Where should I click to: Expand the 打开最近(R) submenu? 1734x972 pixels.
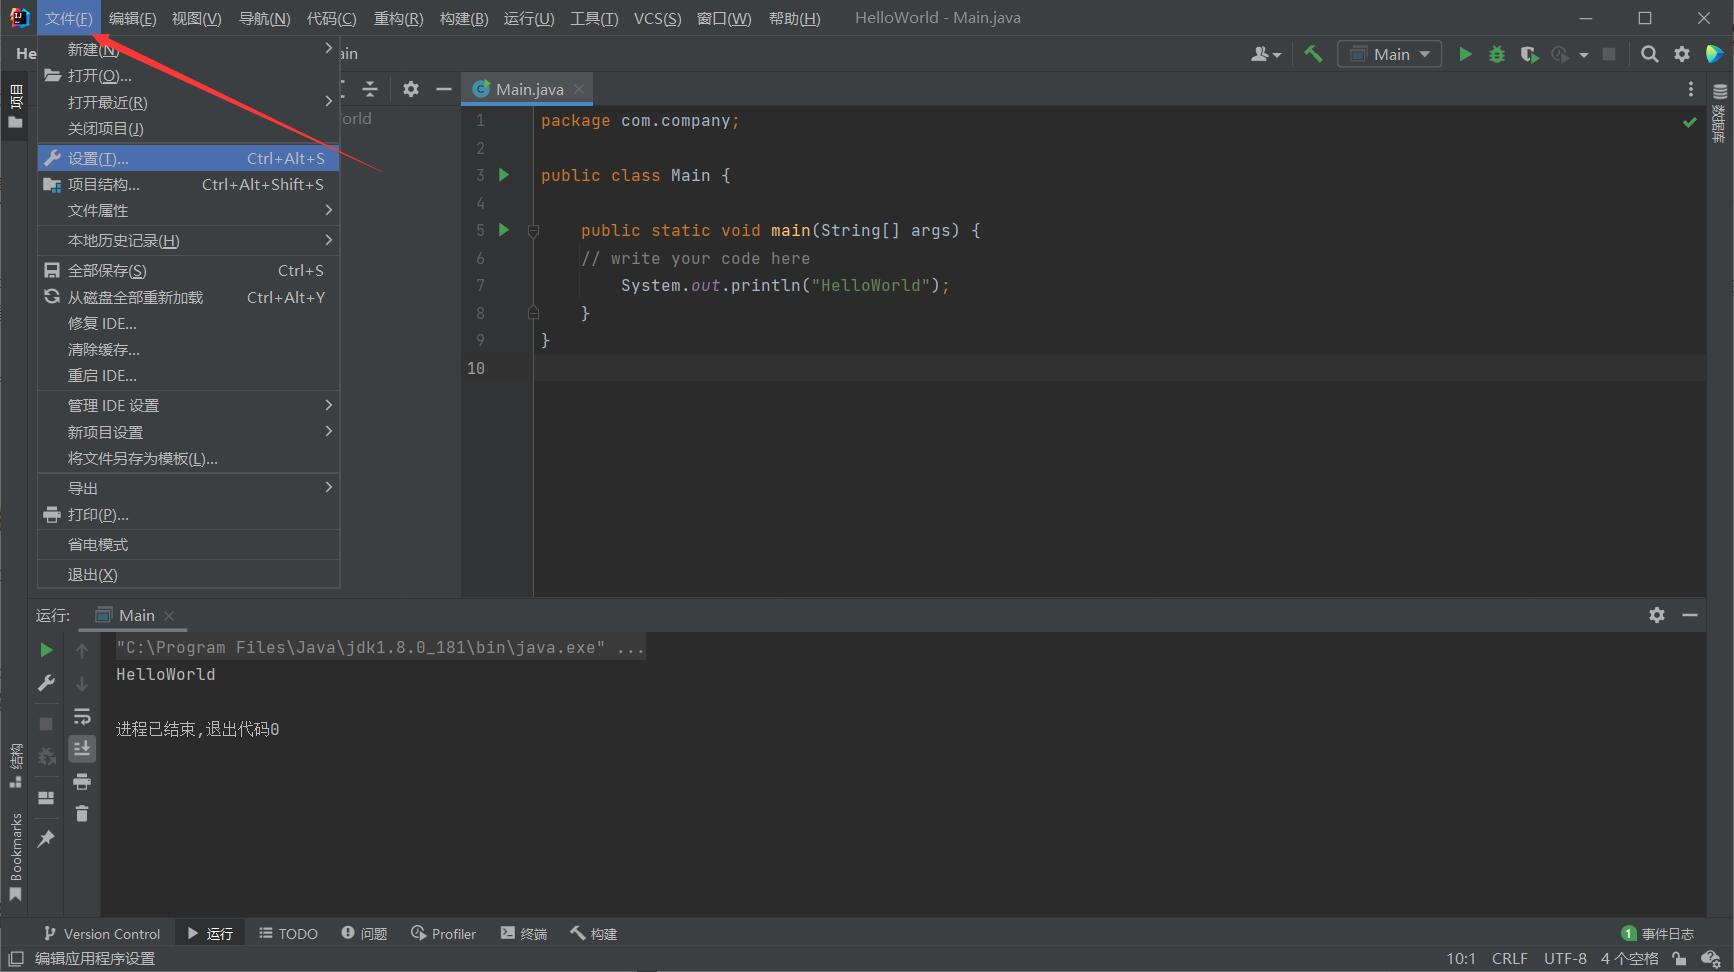(189, 102)
